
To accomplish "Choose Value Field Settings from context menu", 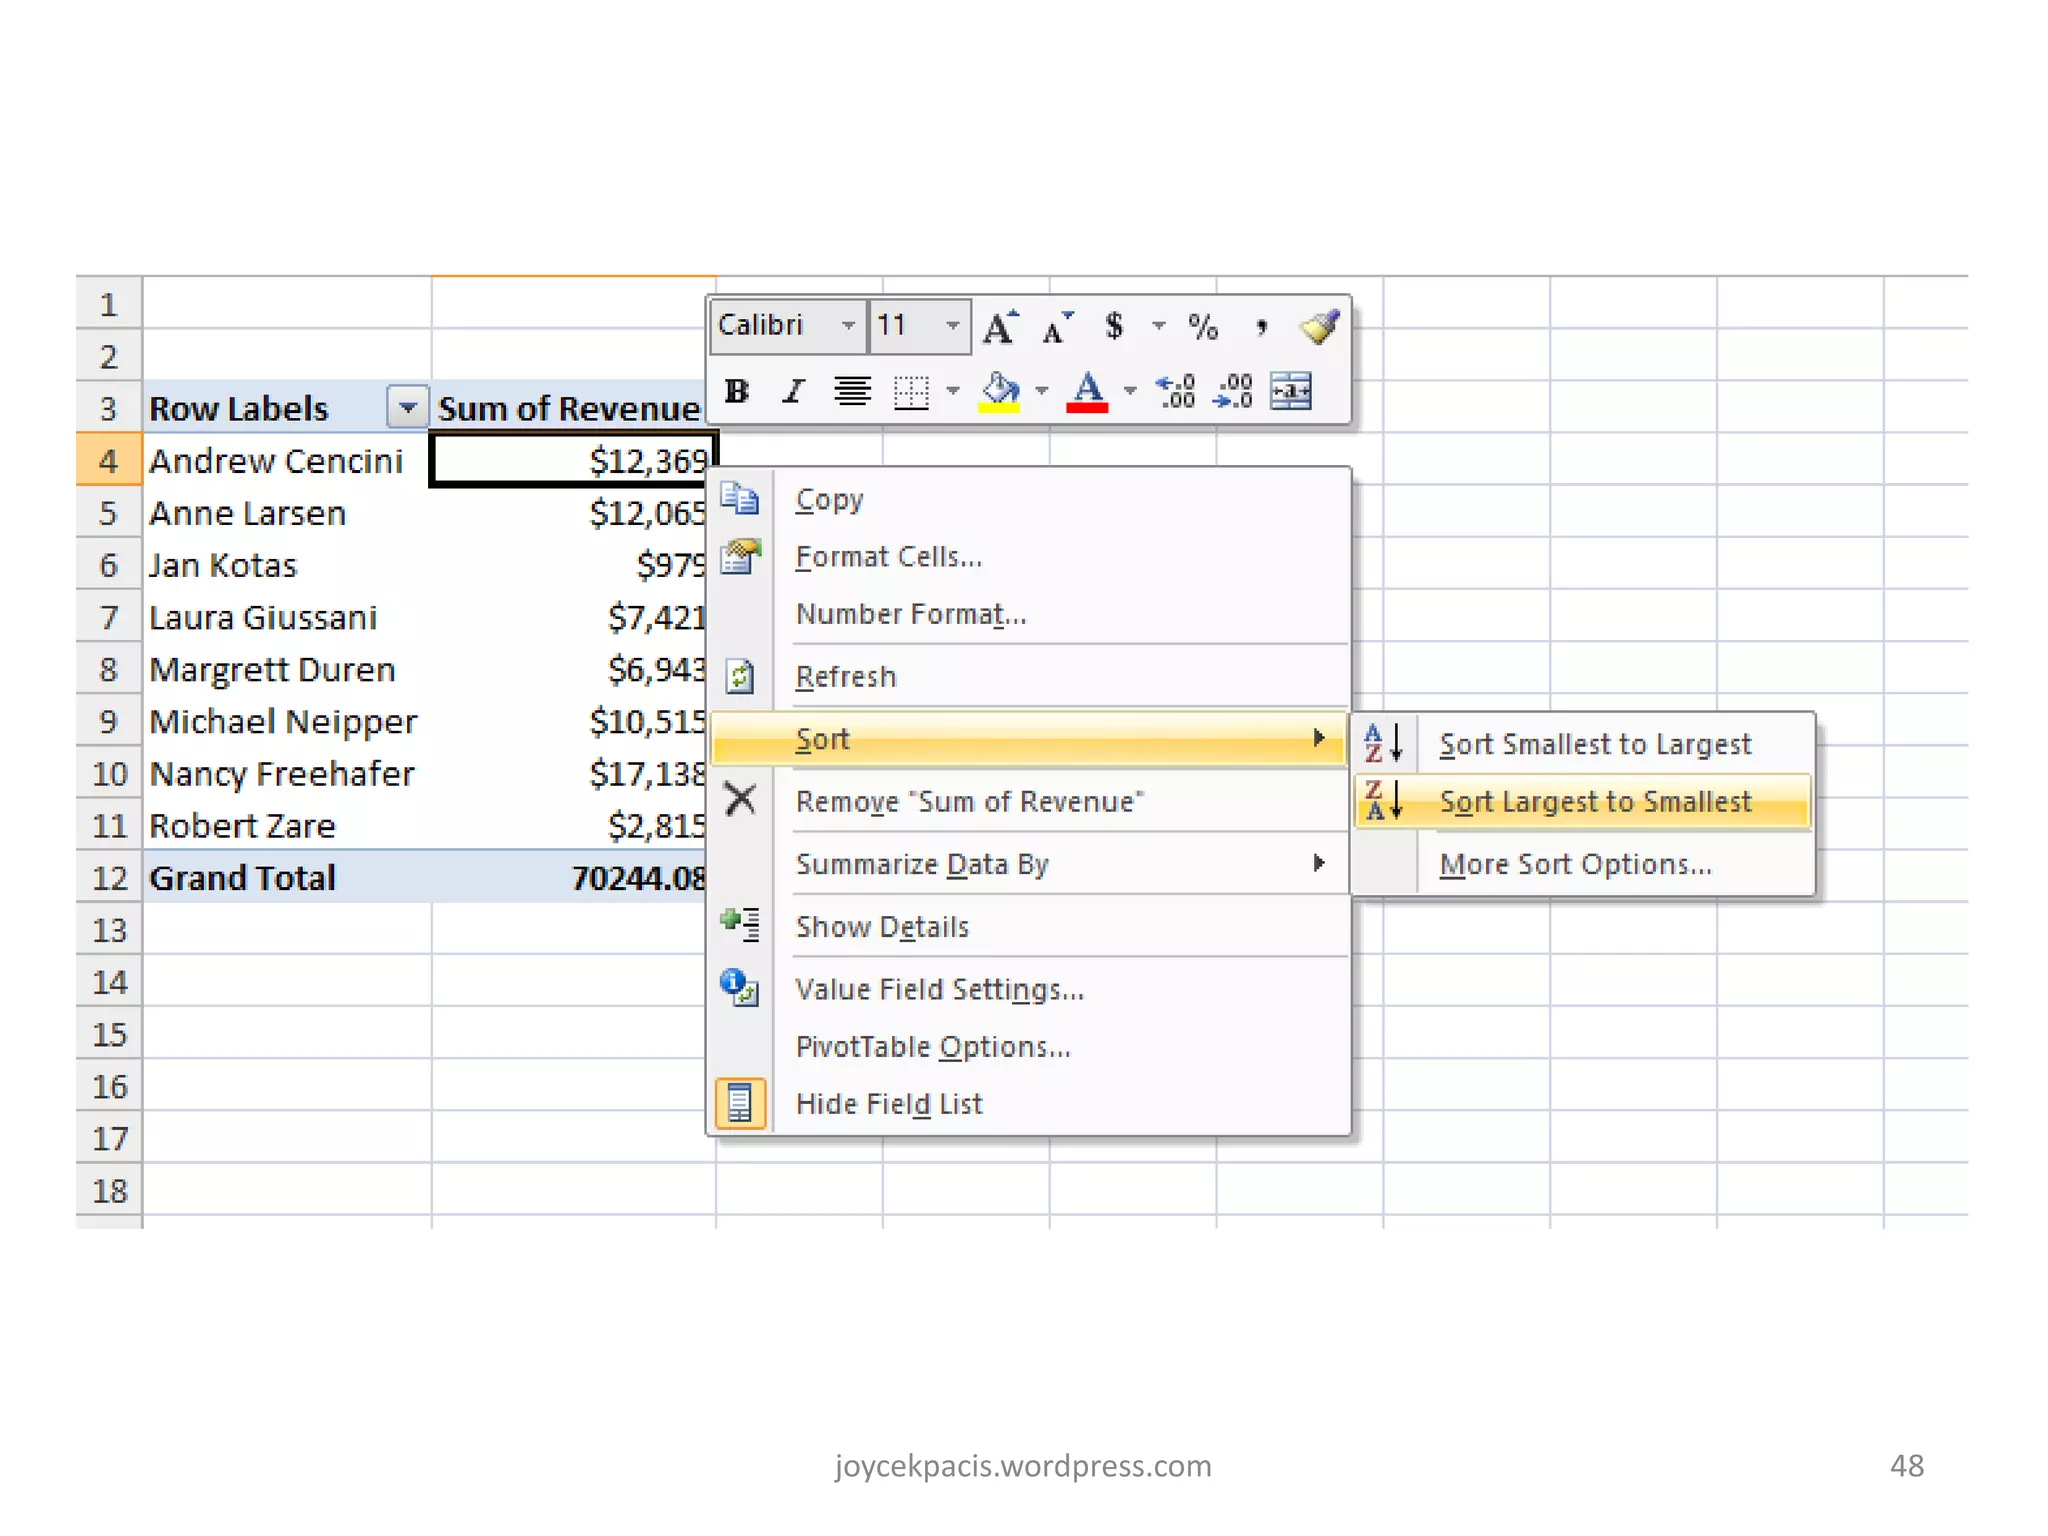I will 939,990.
